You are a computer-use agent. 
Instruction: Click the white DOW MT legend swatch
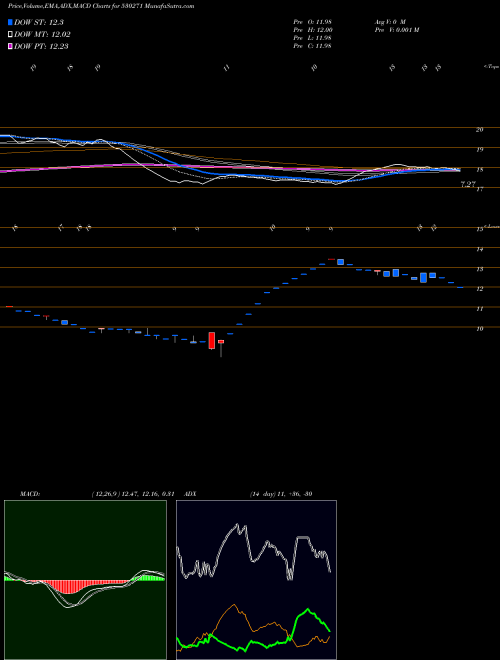(x=10, y=35)
